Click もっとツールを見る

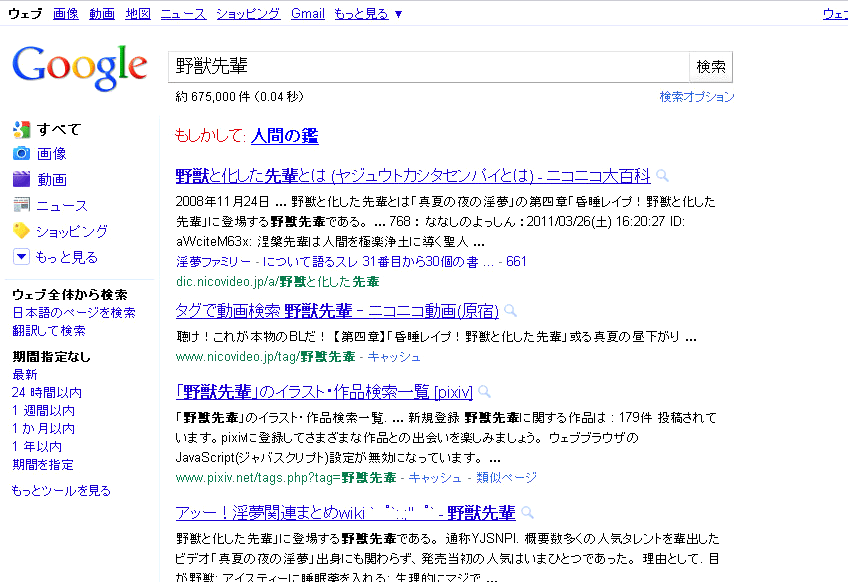(x=61, y=491)
